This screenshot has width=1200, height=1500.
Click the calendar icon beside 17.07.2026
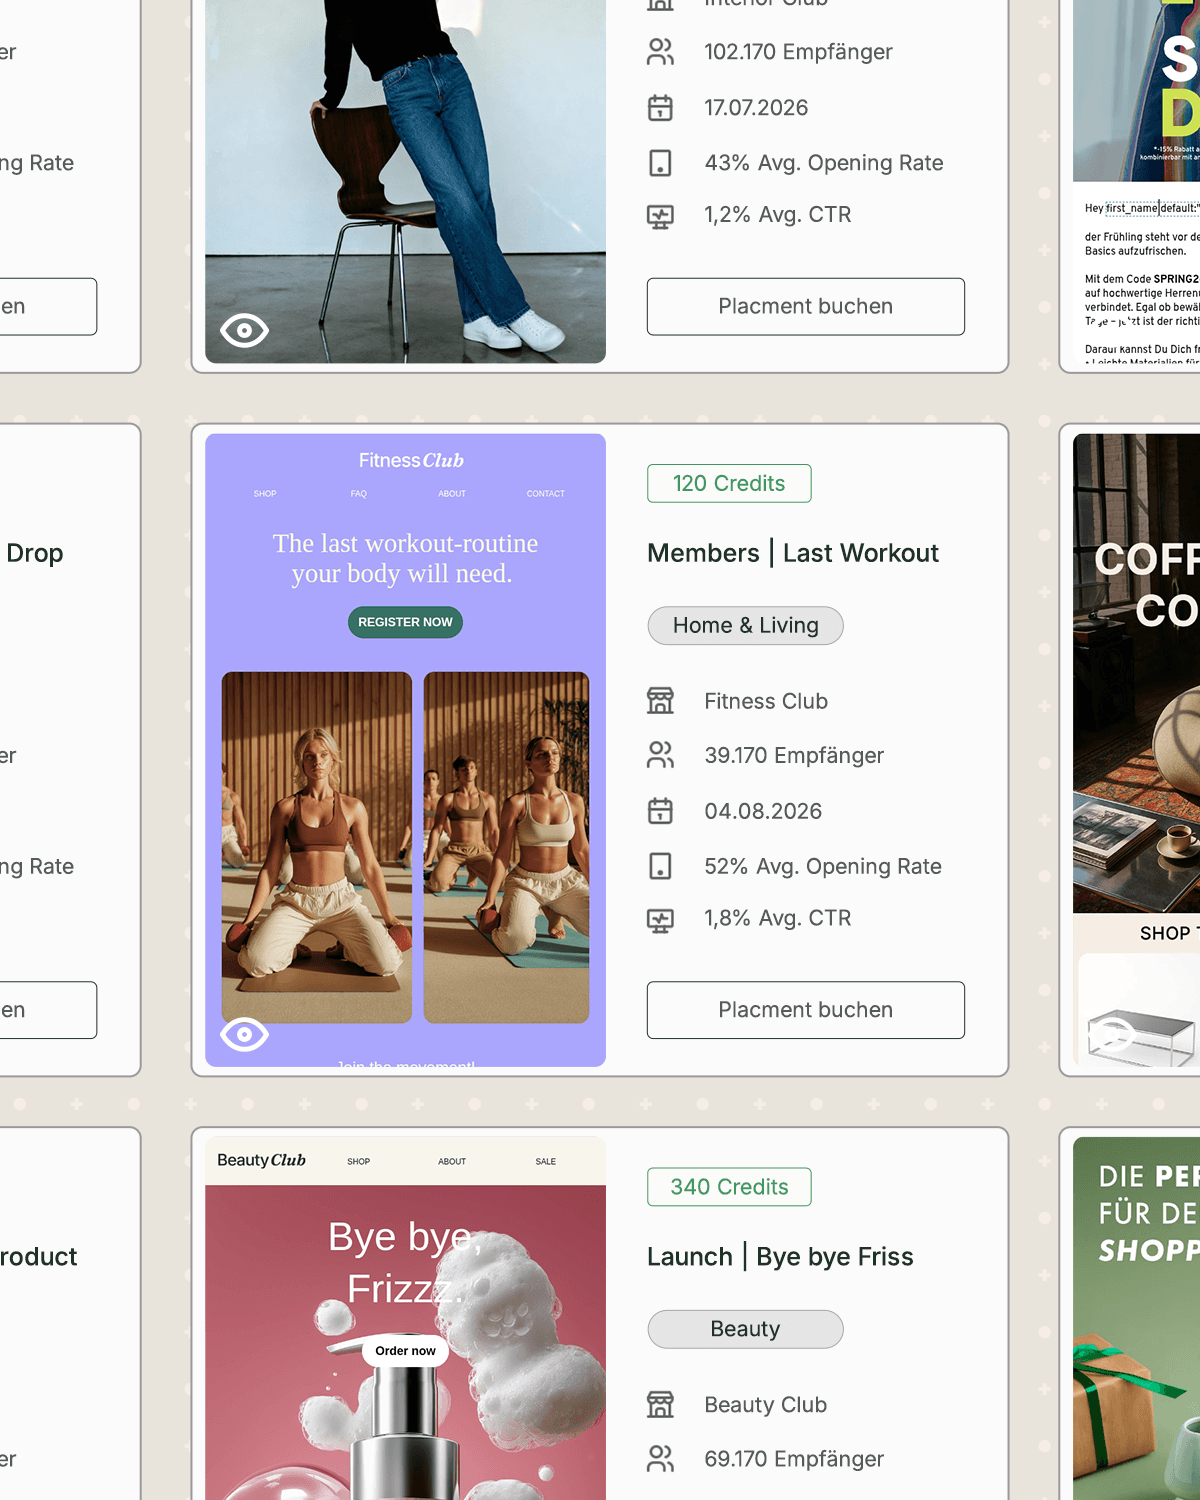pyautogui.click(x=660, y=108)
